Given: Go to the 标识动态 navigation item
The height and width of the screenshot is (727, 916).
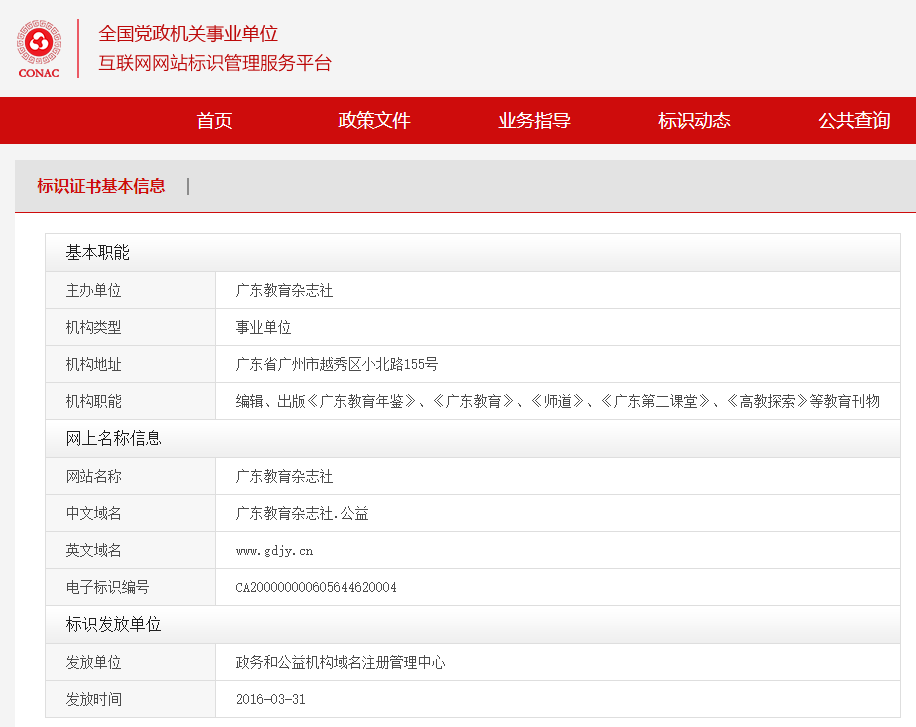Looking at the screenshot, I should tap(694, 120).
